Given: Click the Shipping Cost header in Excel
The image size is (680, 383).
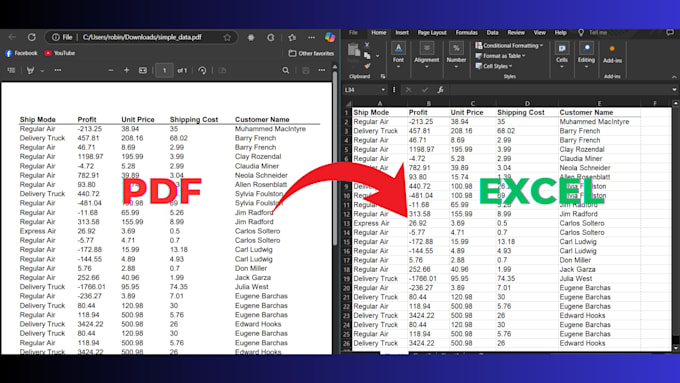Looking at the screenshot, I should (x=520, y=112).
